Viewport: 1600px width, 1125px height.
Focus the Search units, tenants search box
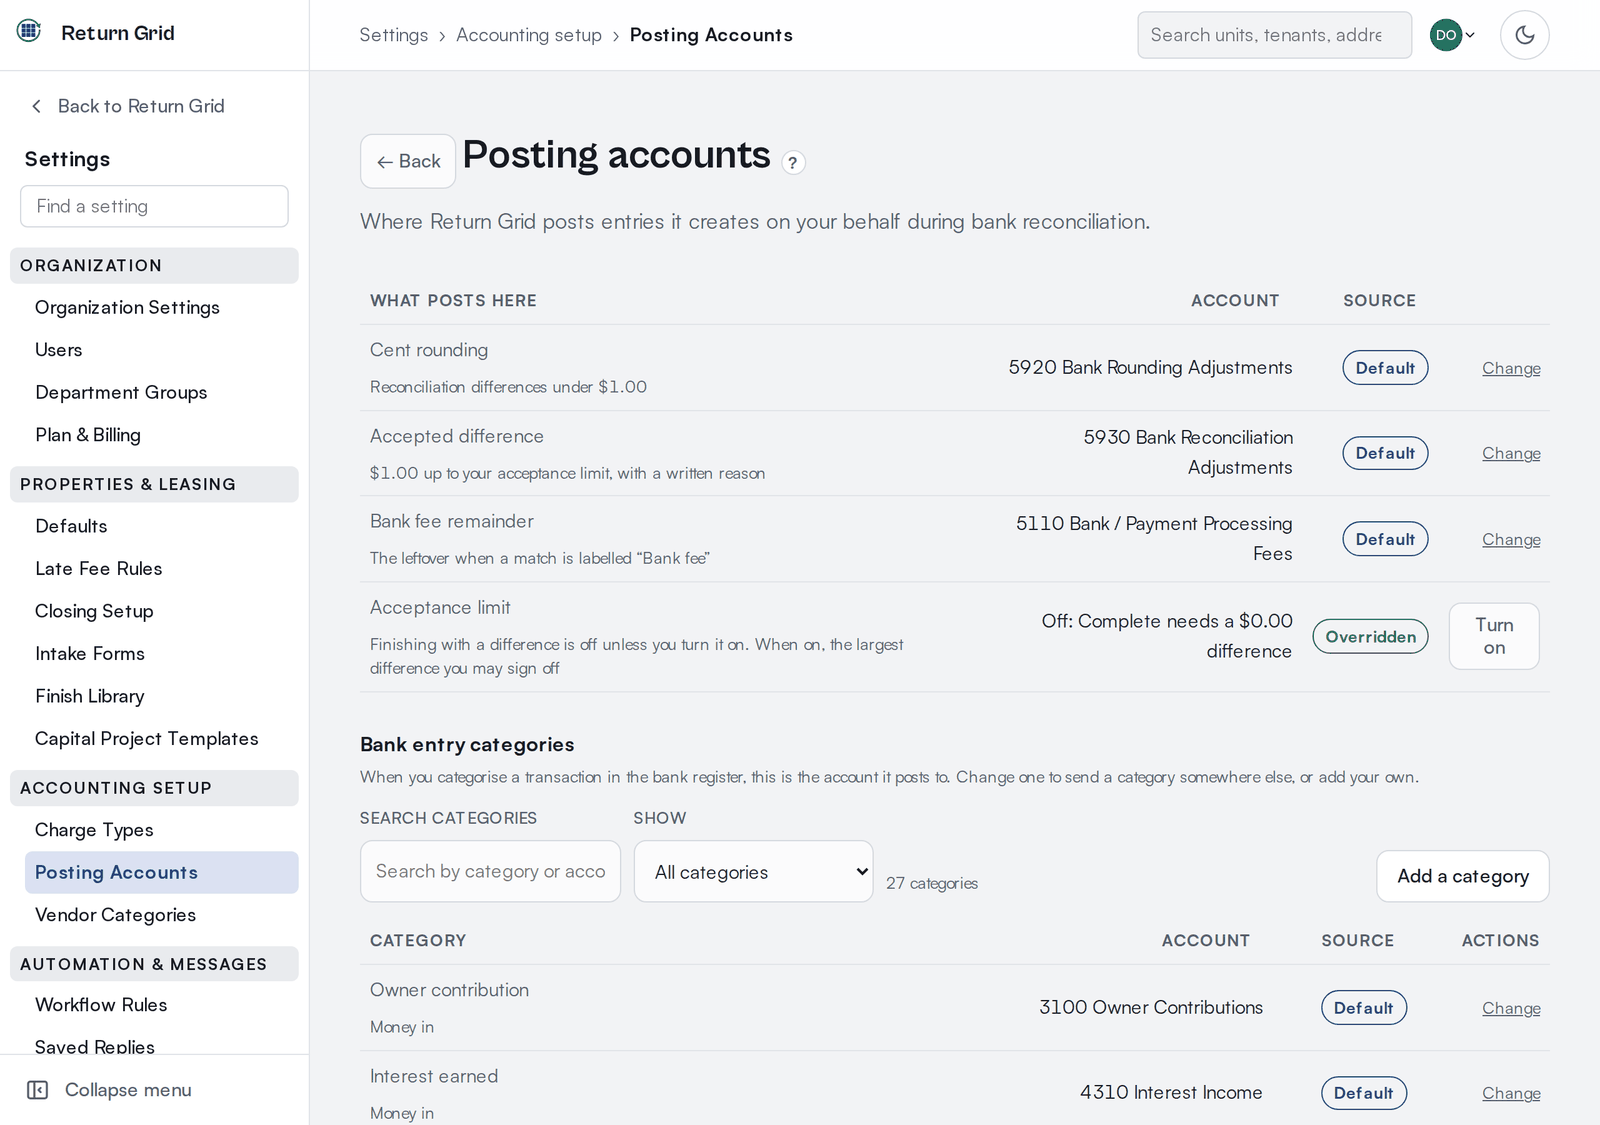point(1274,35)
